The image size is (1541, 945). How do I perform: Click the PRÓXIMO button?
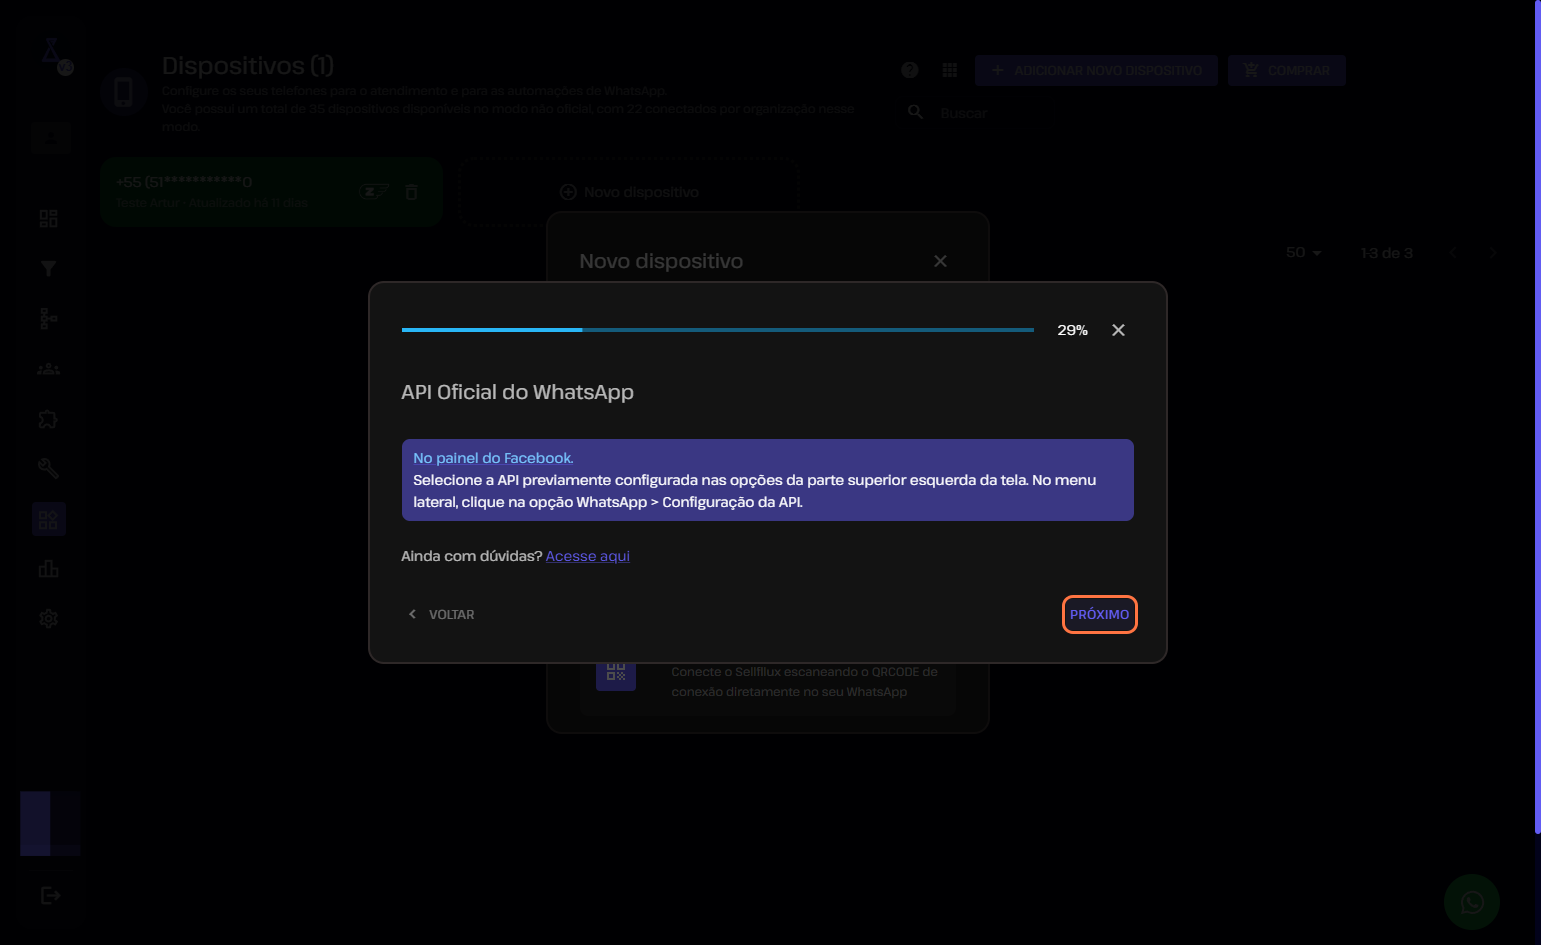1099,614
